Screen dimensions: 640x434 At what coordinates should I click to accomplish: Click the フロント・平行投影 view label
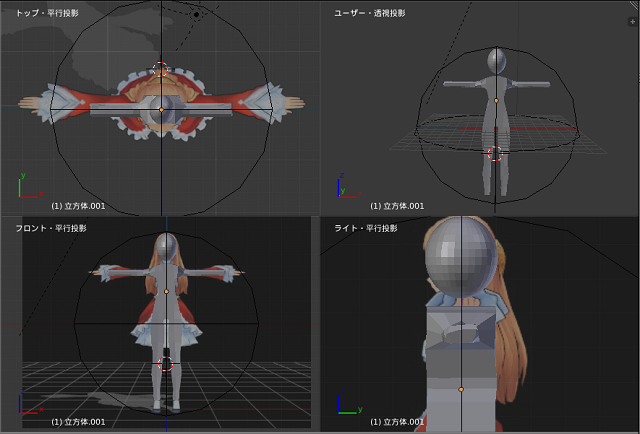pos(51,228)
